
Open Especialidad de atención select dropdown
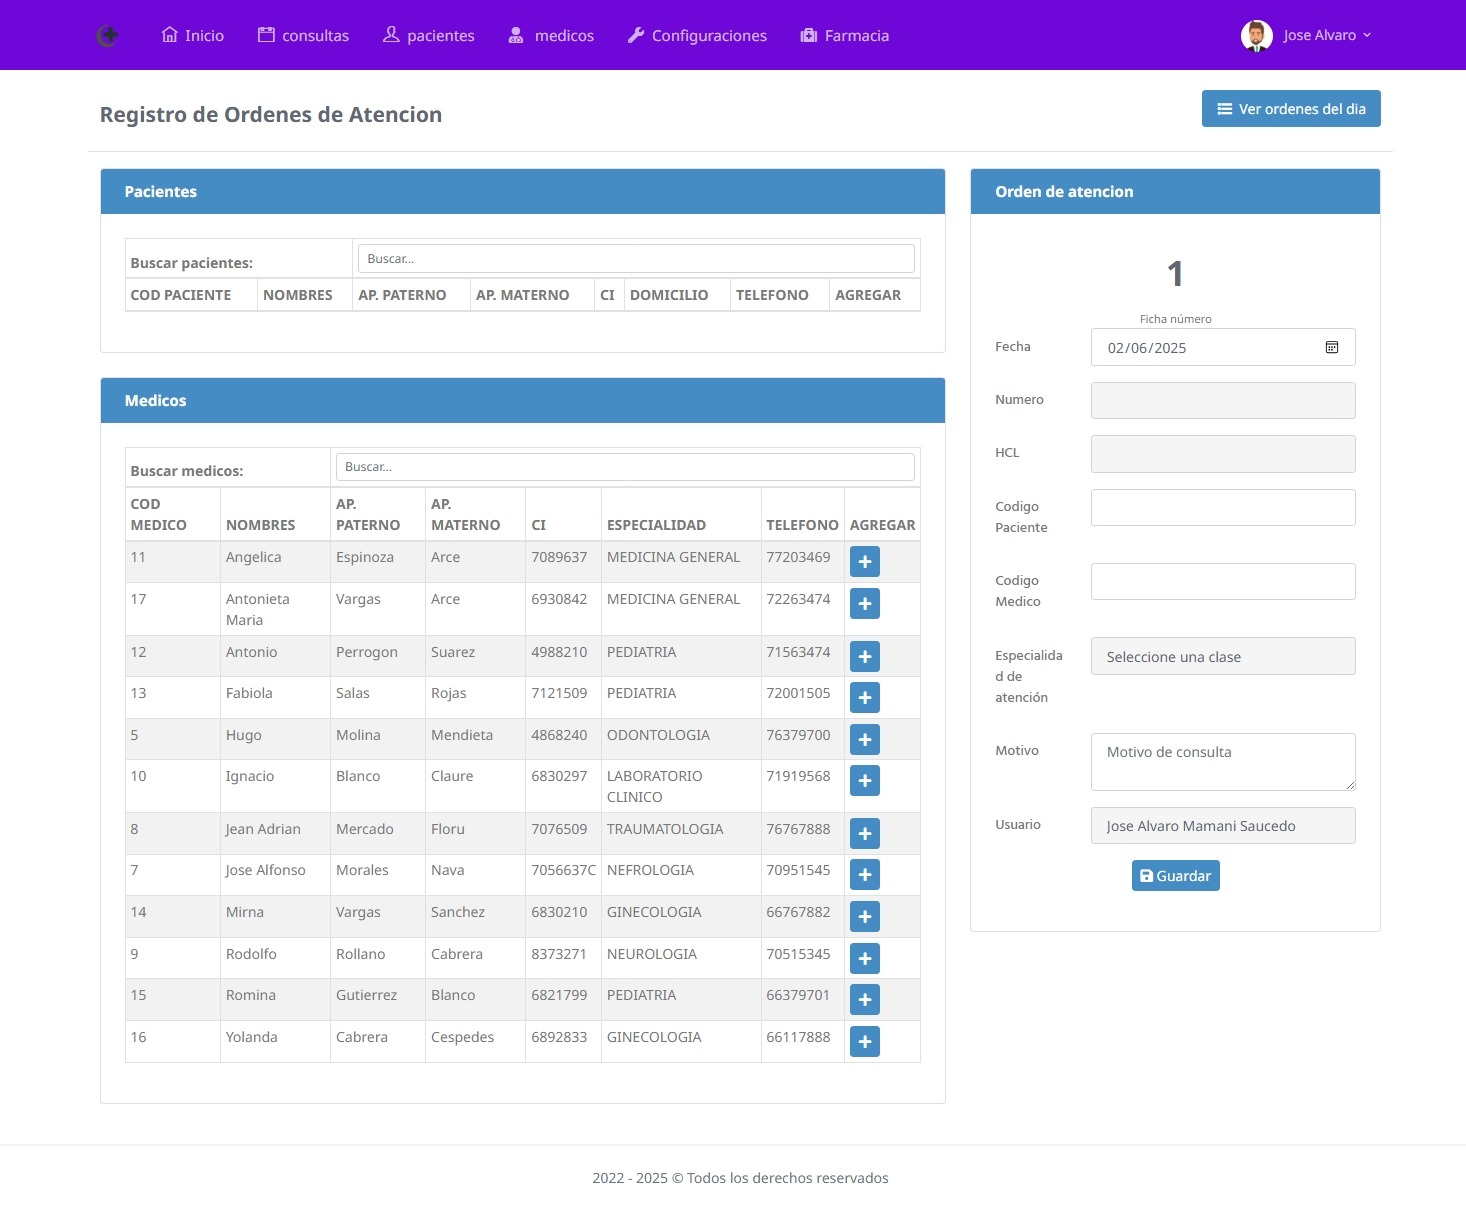coord(1222,657)
